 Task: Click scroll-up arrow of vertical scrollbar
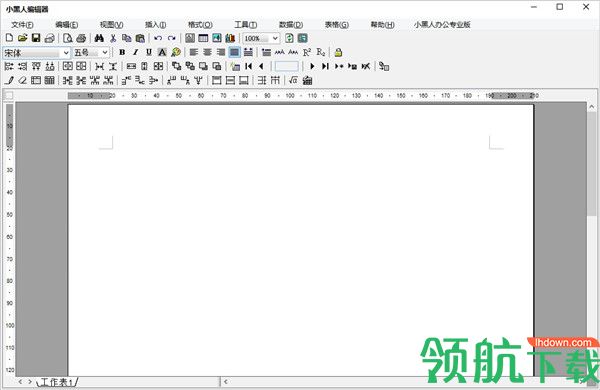pos(592,107)
